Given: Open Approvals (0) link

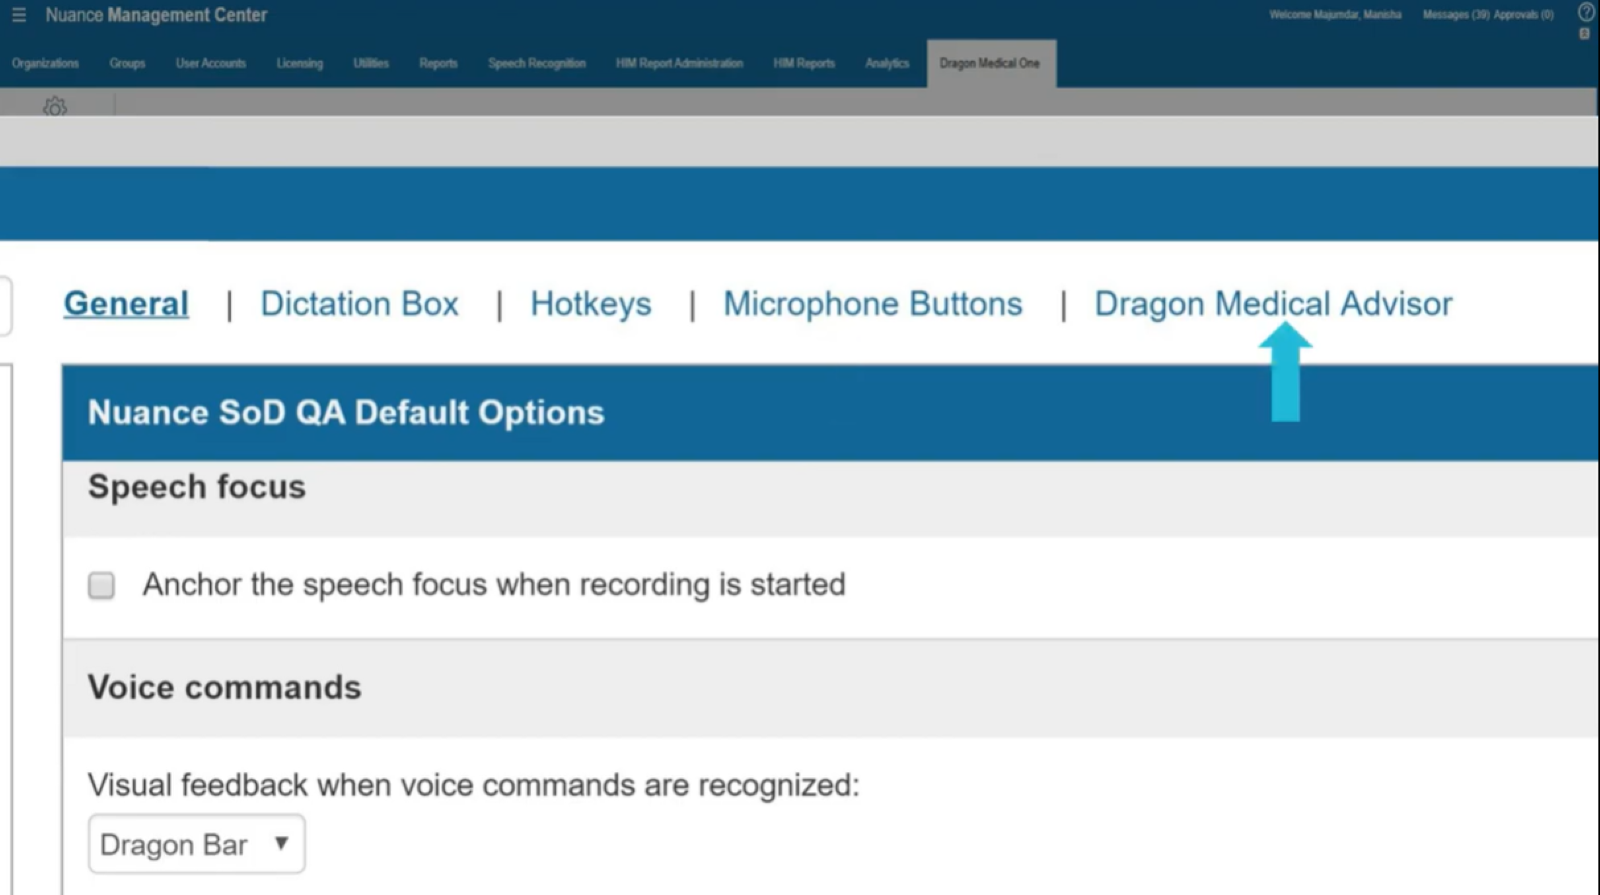Looking at the screenshot, I should [x=1524, y=15].
